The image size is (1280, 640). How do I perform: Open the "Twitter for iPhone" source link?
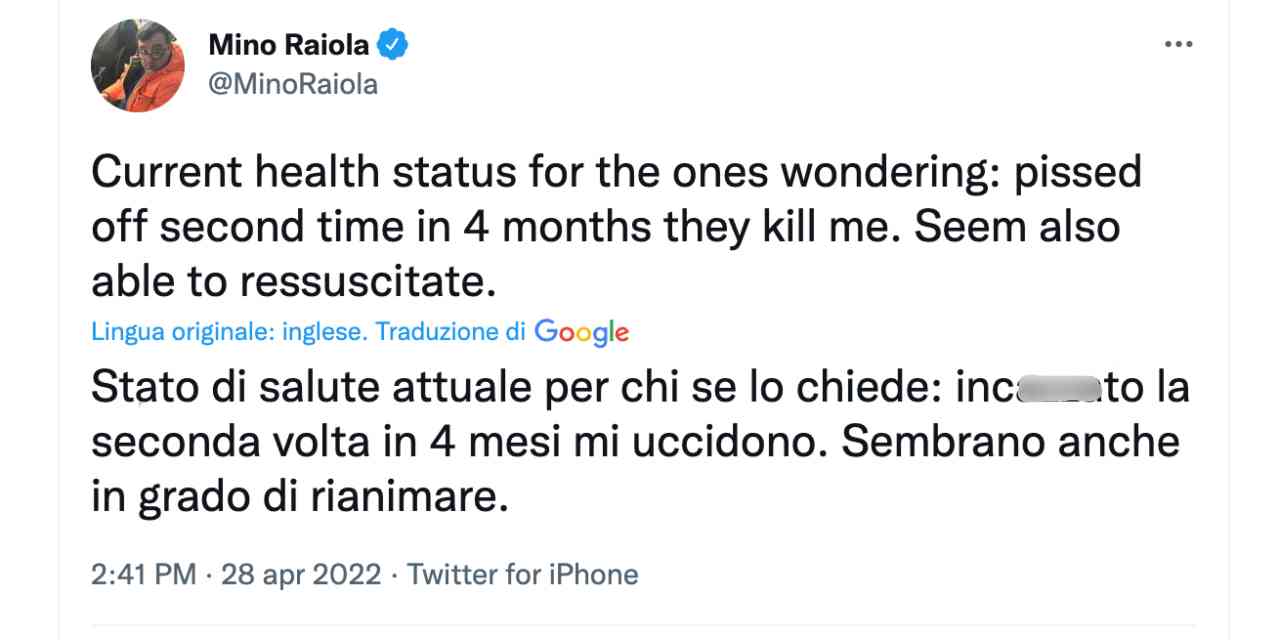(523, 575)
